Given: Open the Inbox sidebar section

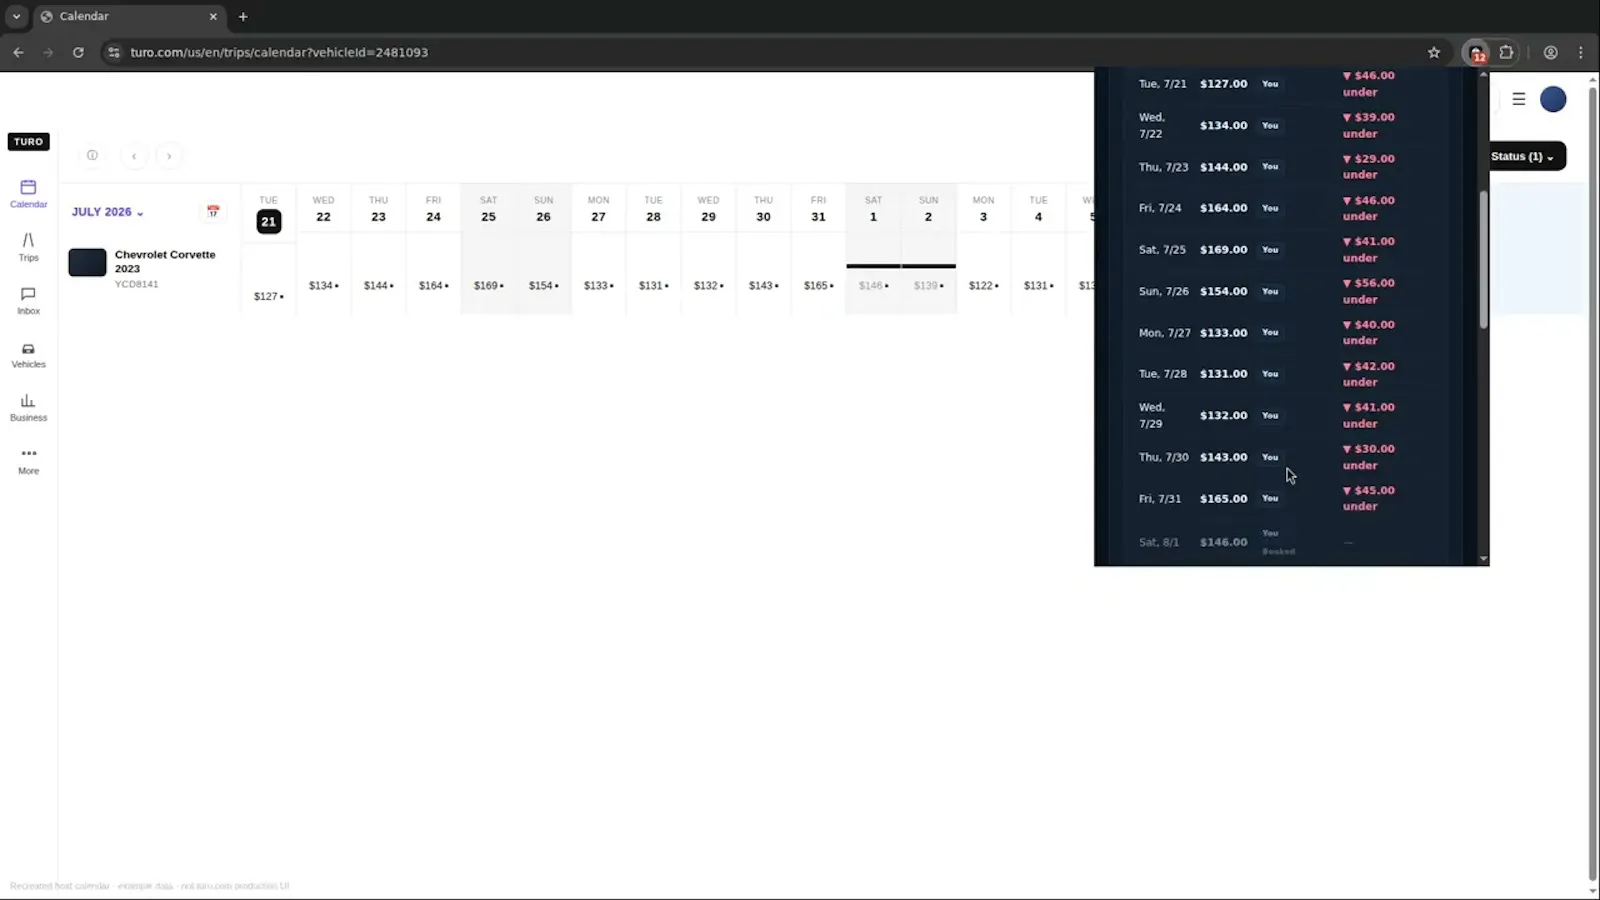Looking at the screenshot, I should 28,301.
